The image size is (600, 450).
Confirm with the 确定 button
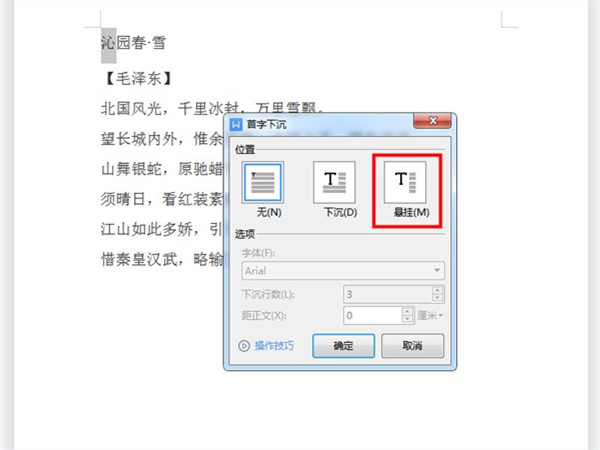[343, 346]
